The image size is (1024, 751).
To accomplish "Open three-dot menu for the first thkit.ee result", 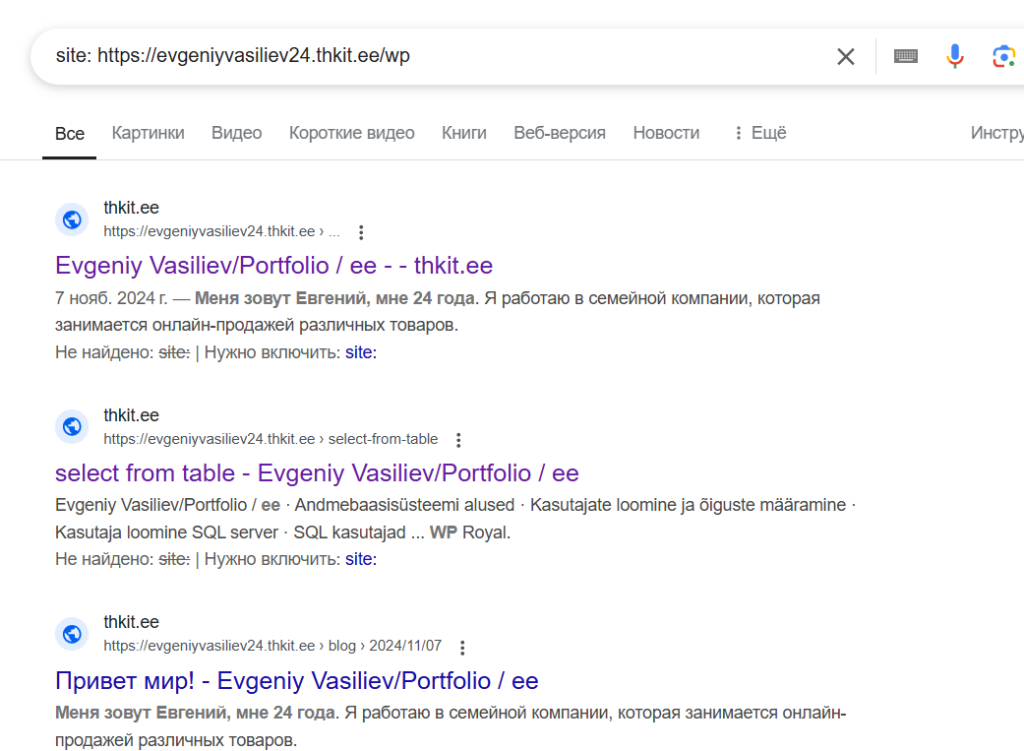I will click(361, 232).
